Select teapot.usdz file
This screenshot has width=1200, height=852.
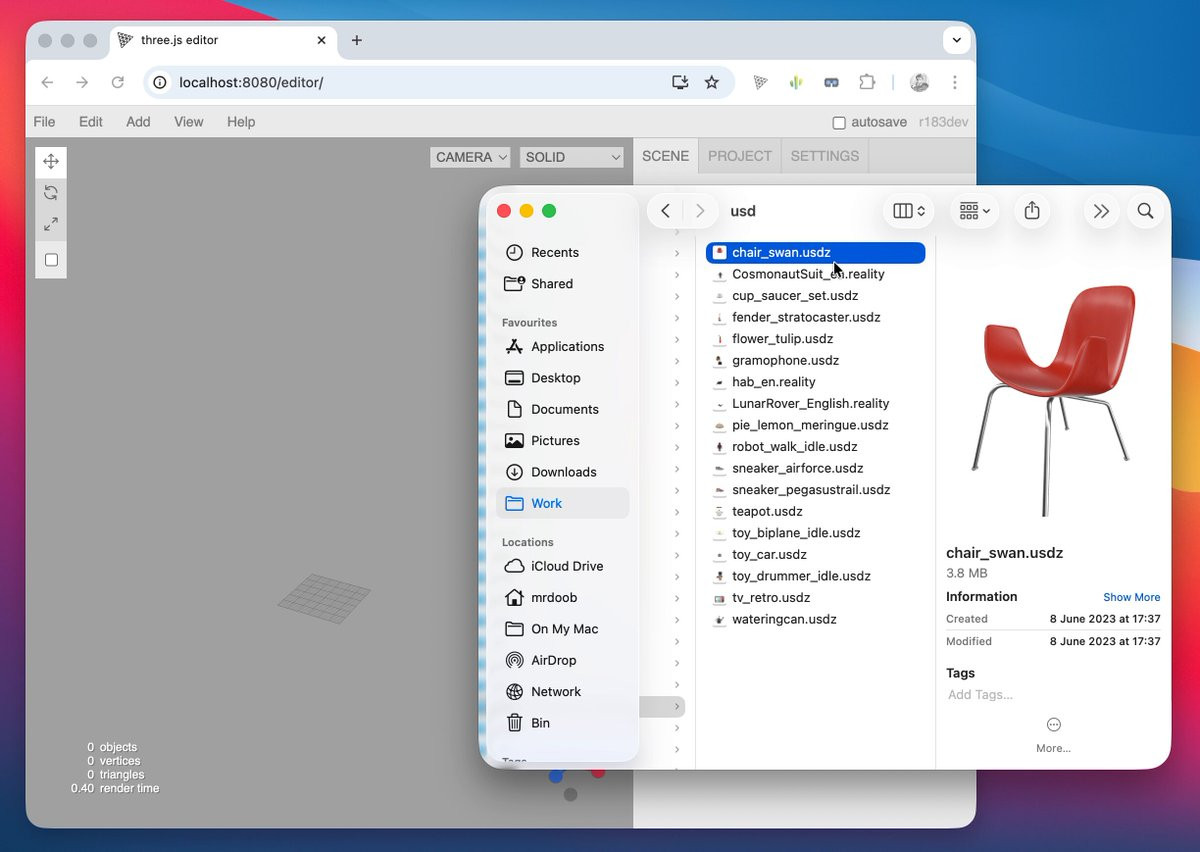pos(815,511)
